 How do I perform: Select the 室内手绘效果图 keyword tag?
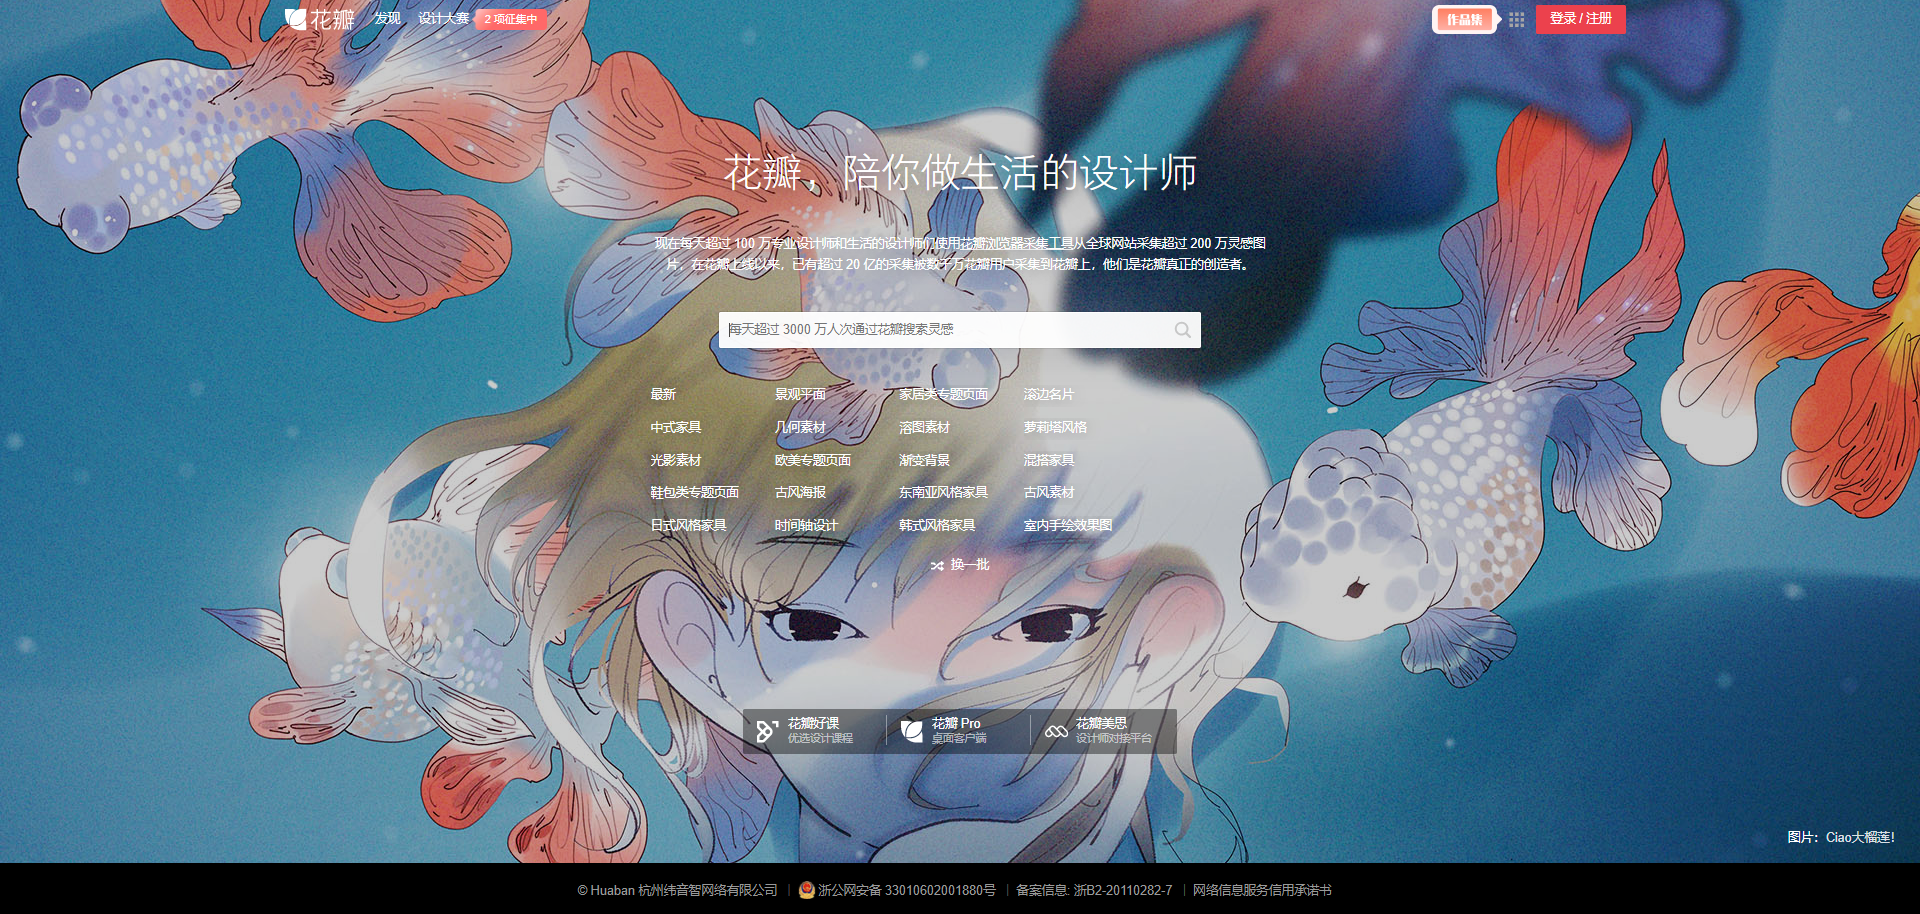click(x=1067, y=526)
